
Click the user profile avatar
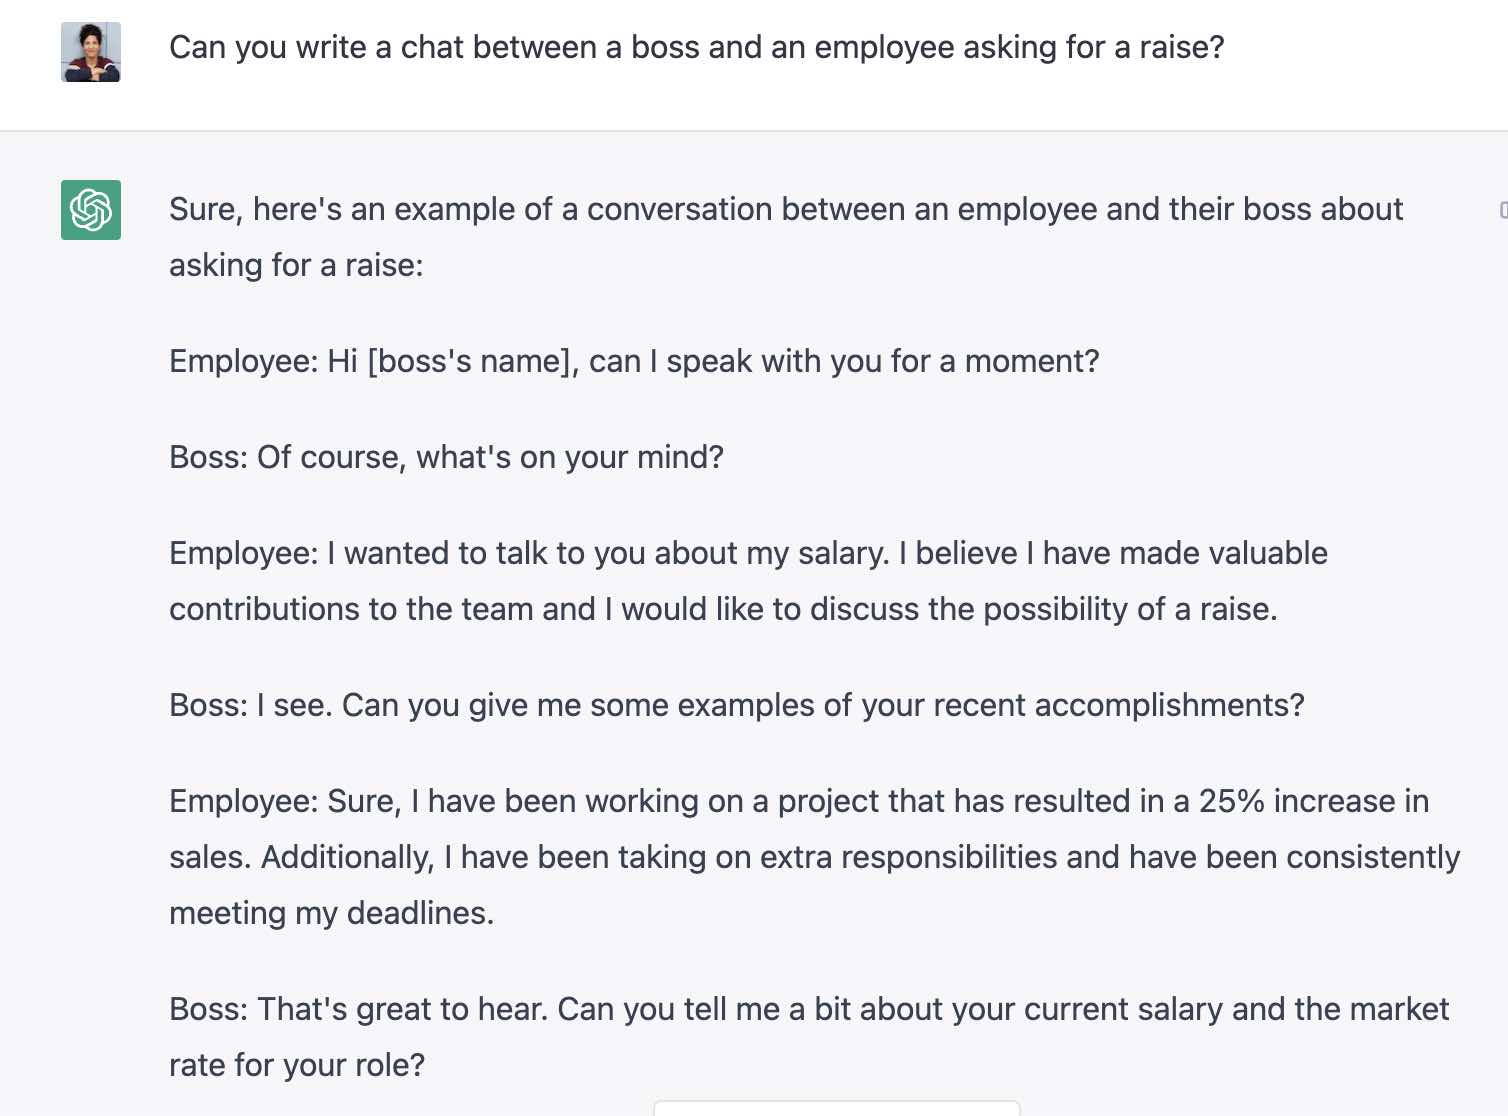coord(91,52)
